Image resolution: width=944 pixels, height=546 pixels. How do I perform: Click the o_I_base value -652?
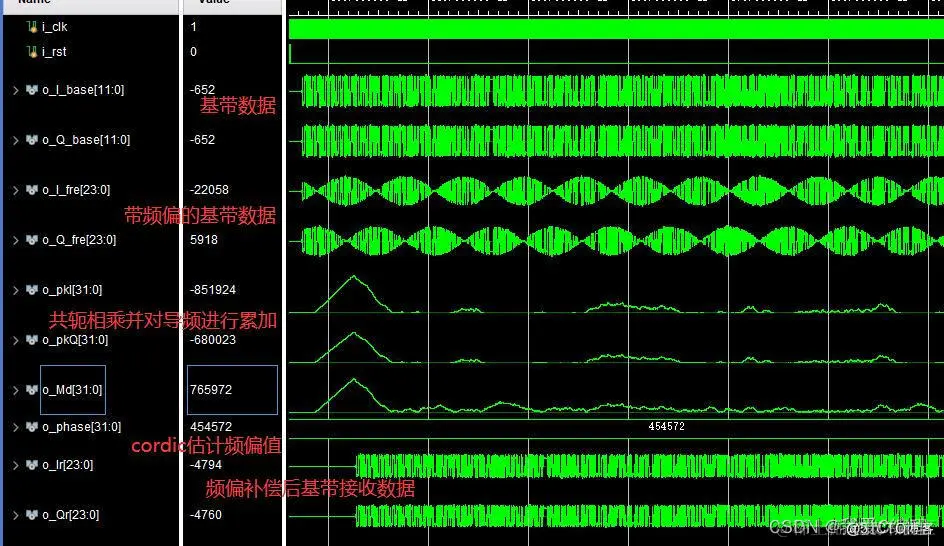click(202, 90)
